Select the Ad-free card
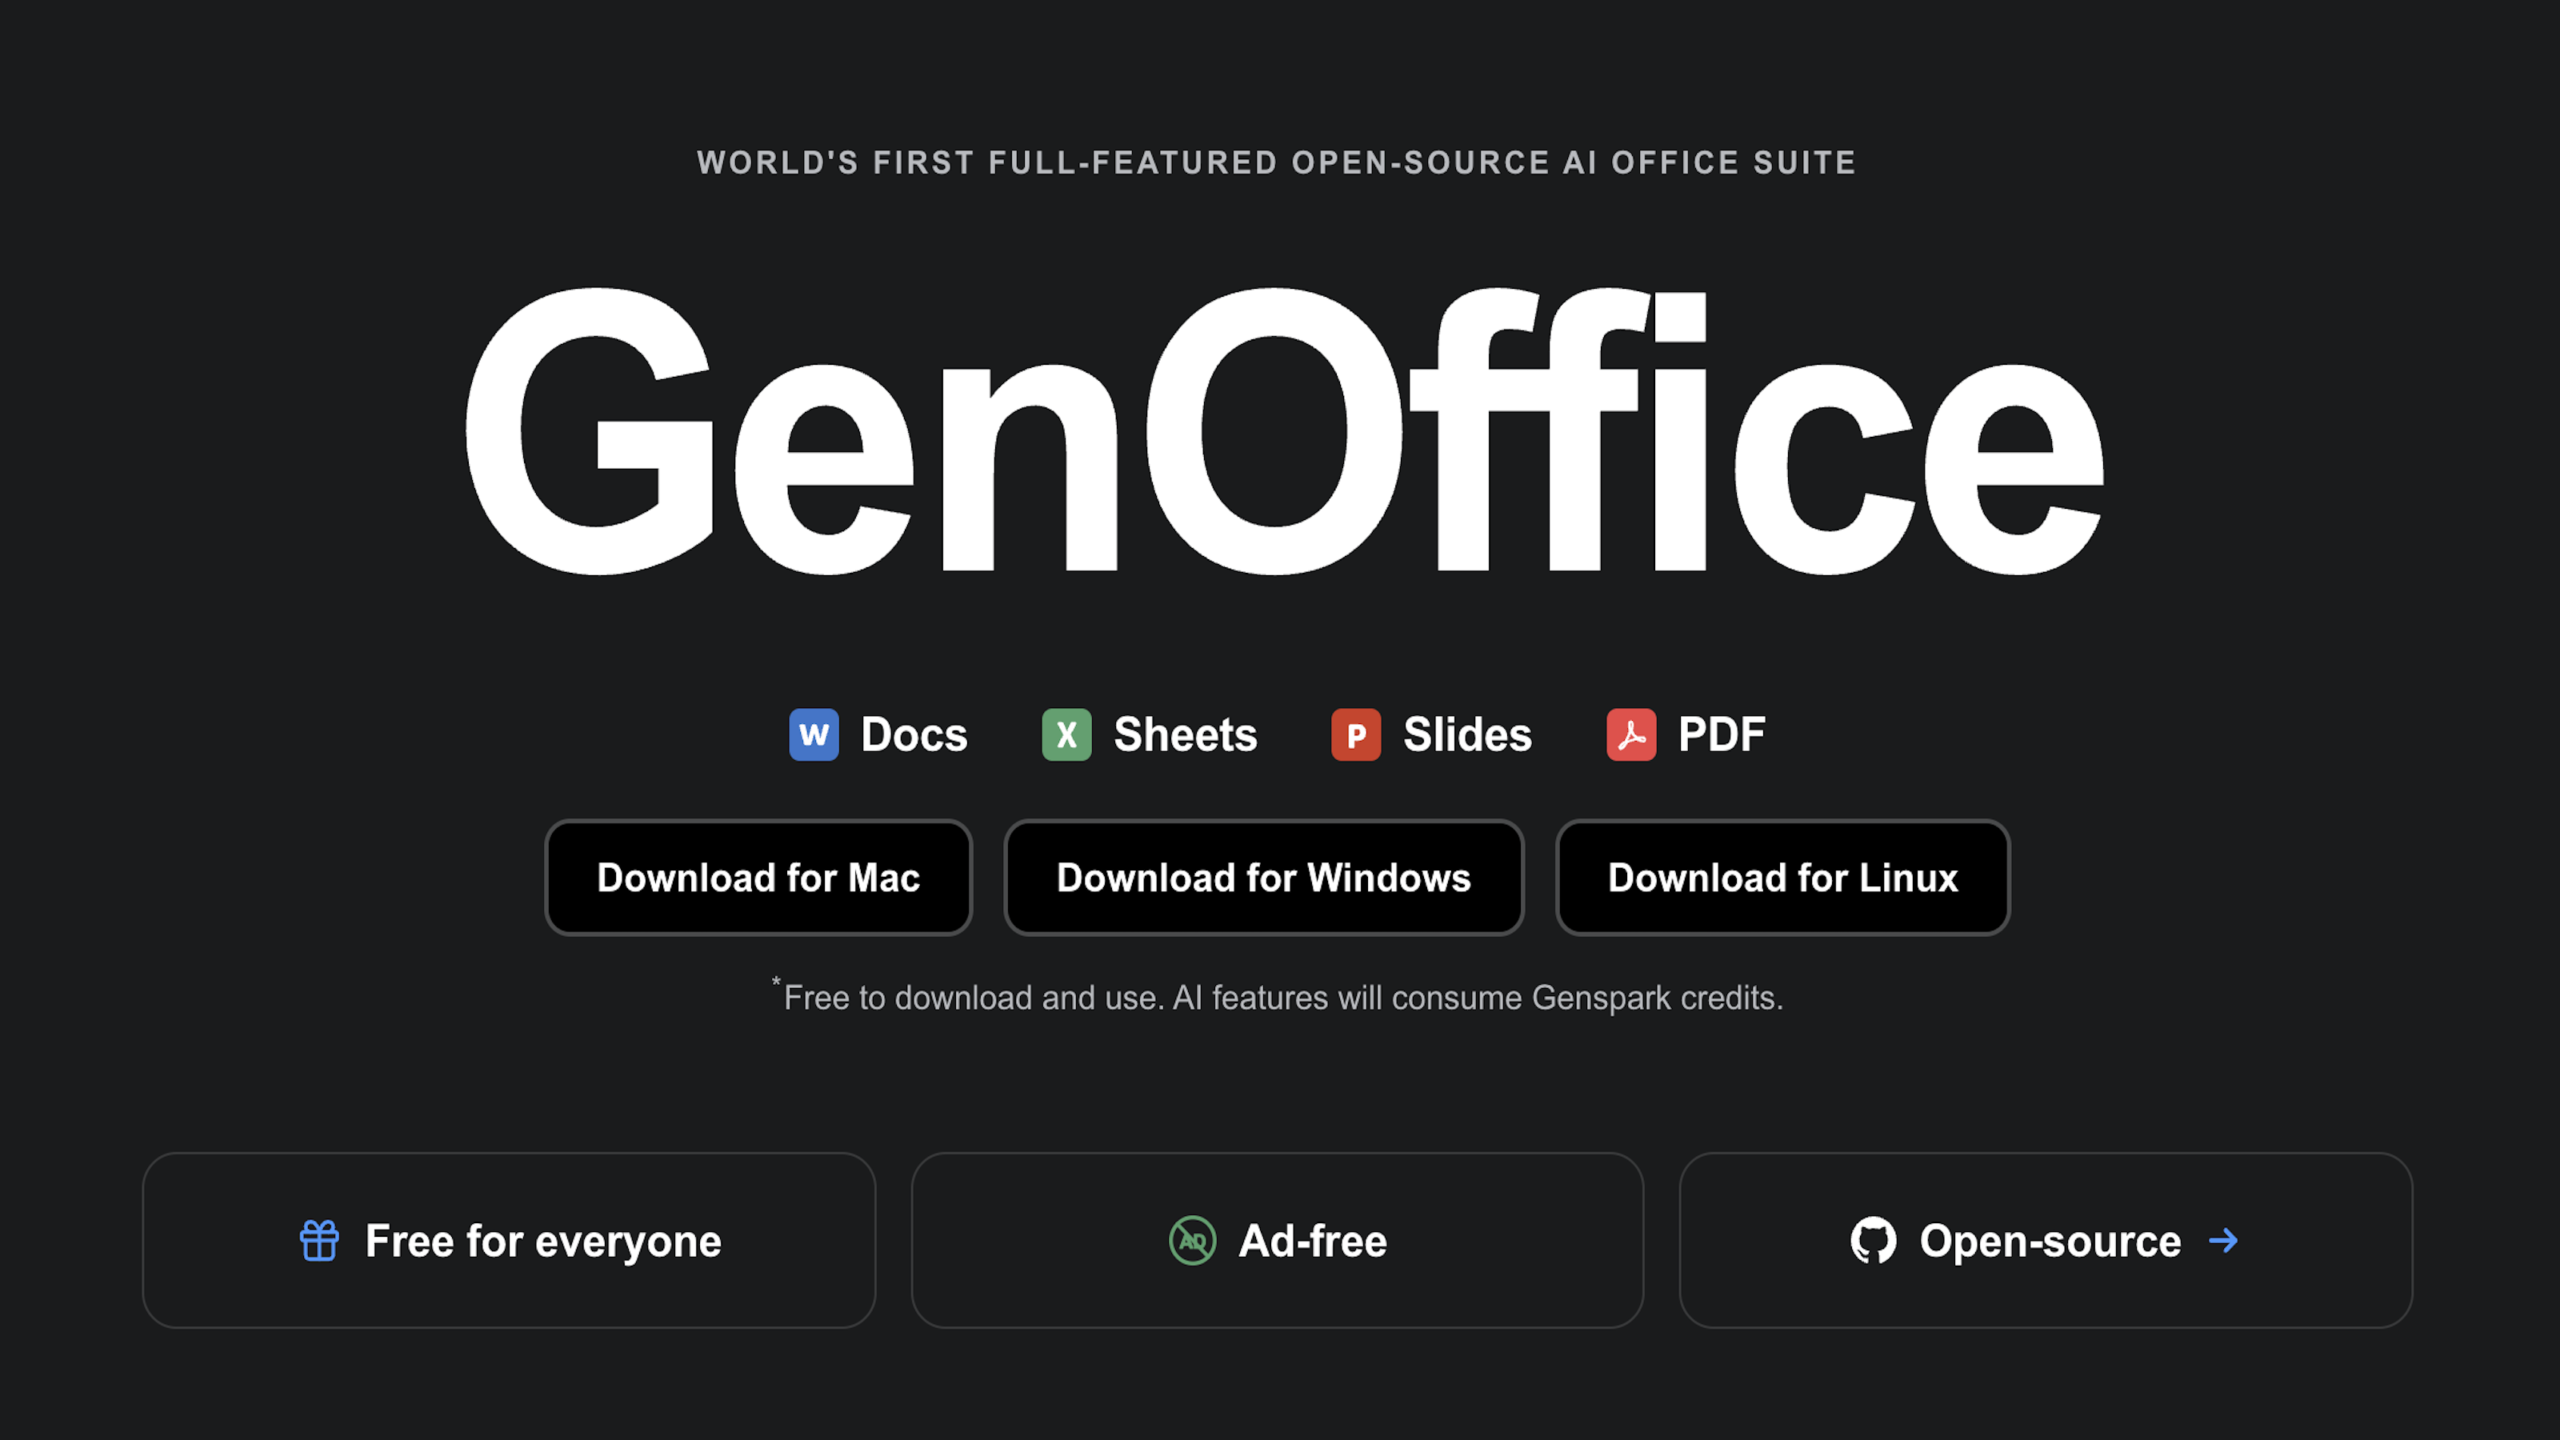Screen dimensions: 2560x1440 click(1277, 1240)
